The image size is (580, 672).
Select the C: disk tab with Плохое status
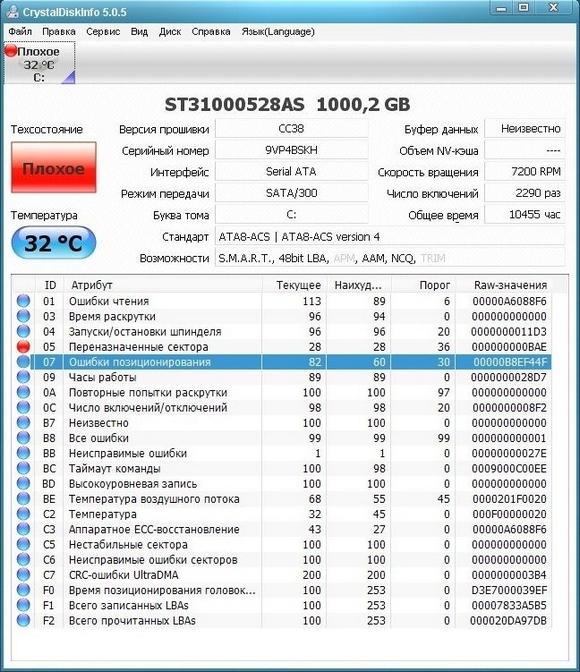click(39, 63)
